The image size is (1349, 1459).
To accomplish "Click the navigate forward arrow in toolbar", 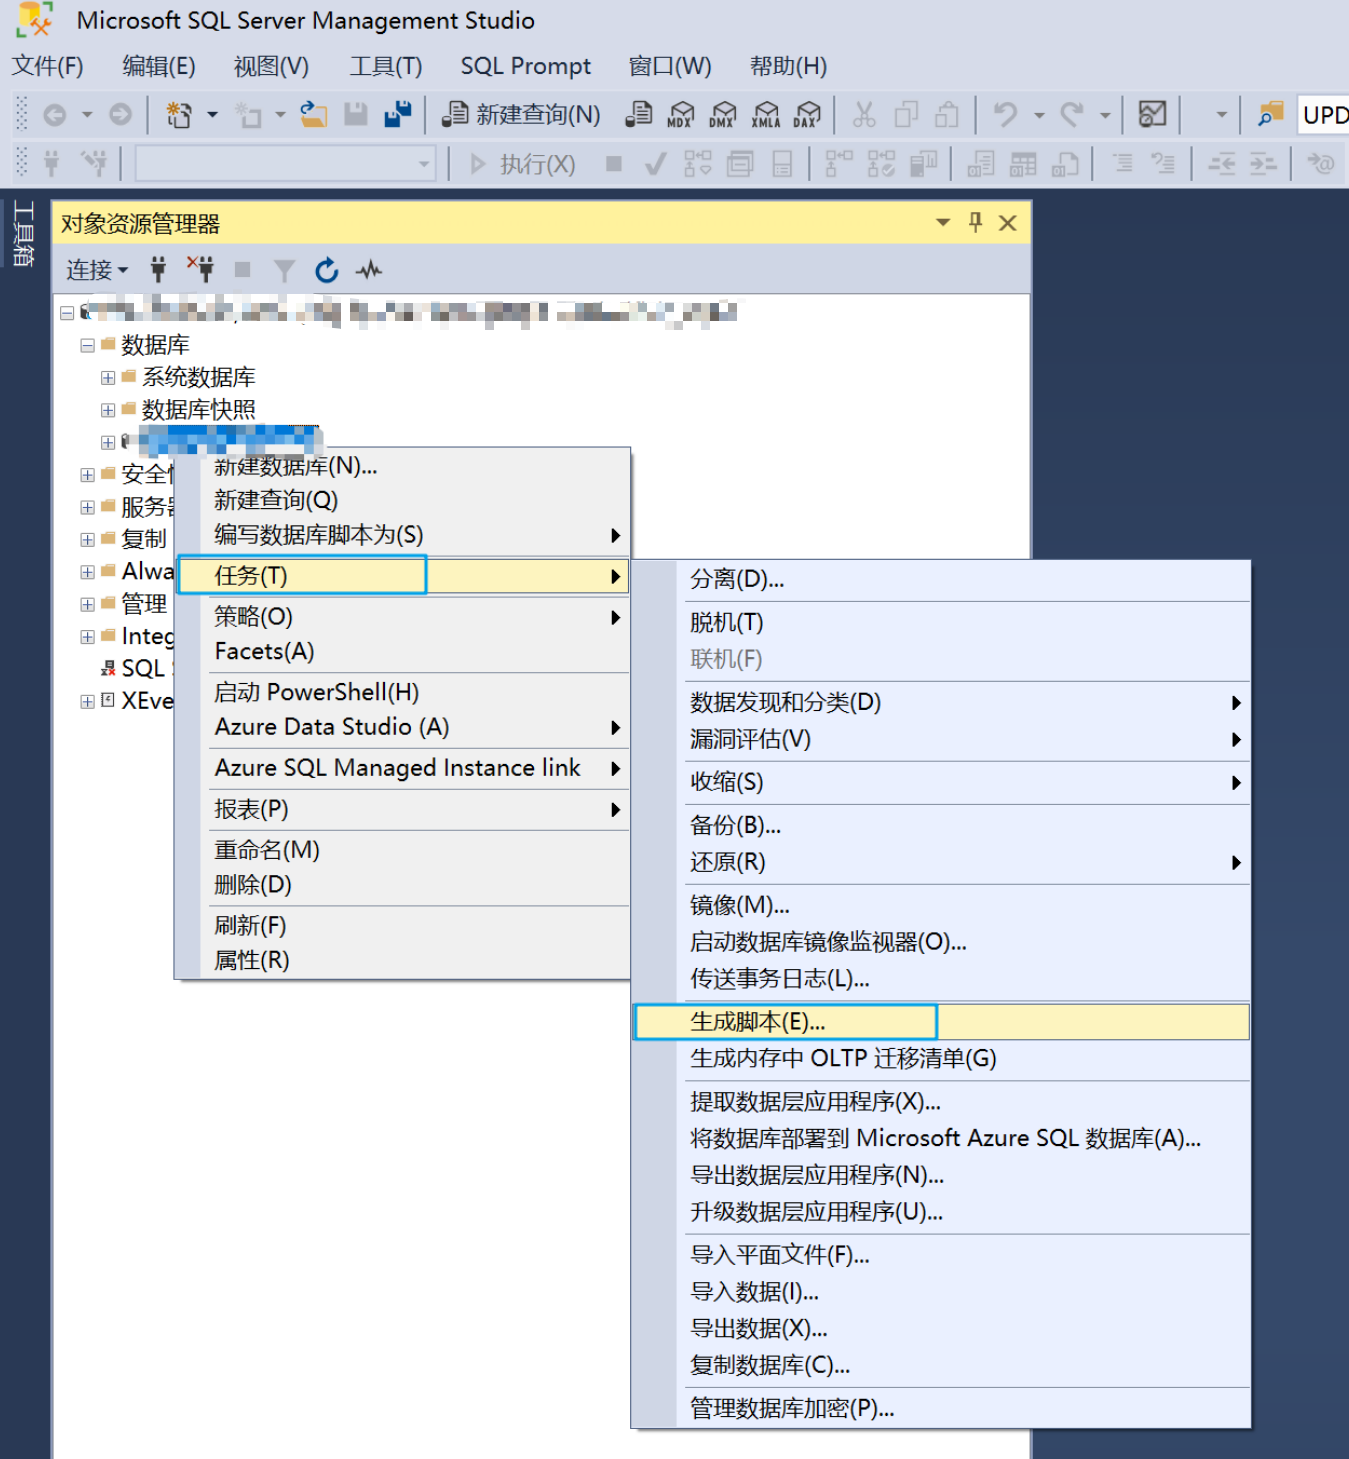I will point(120,115).
